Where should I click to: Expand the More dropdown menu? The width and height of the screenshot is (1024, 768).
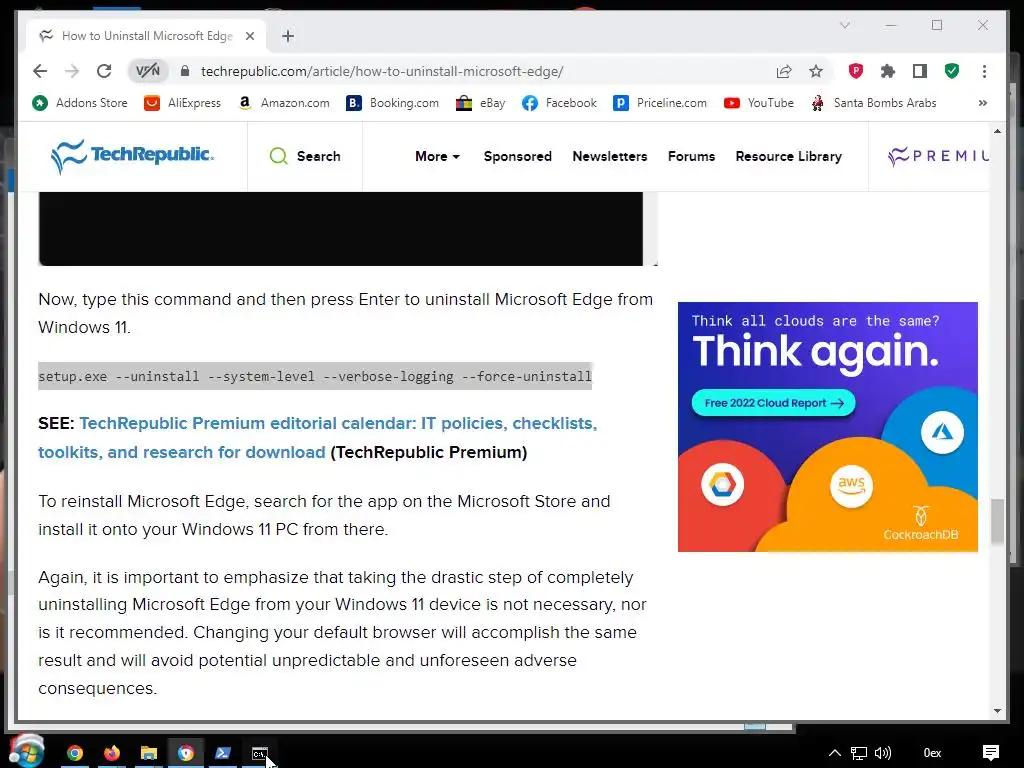coord(437,156)
